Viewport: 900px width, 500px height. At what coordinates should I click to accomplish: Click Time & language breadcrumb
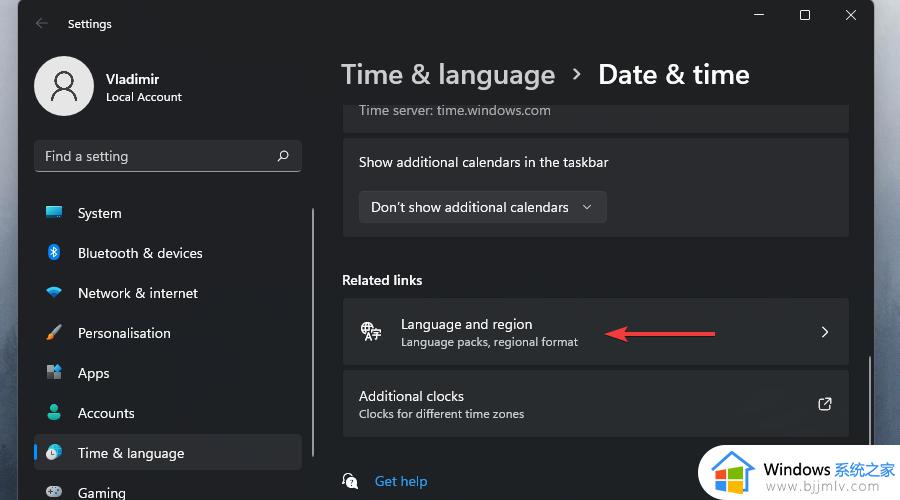pyautogui.click(x=448, y=75)
